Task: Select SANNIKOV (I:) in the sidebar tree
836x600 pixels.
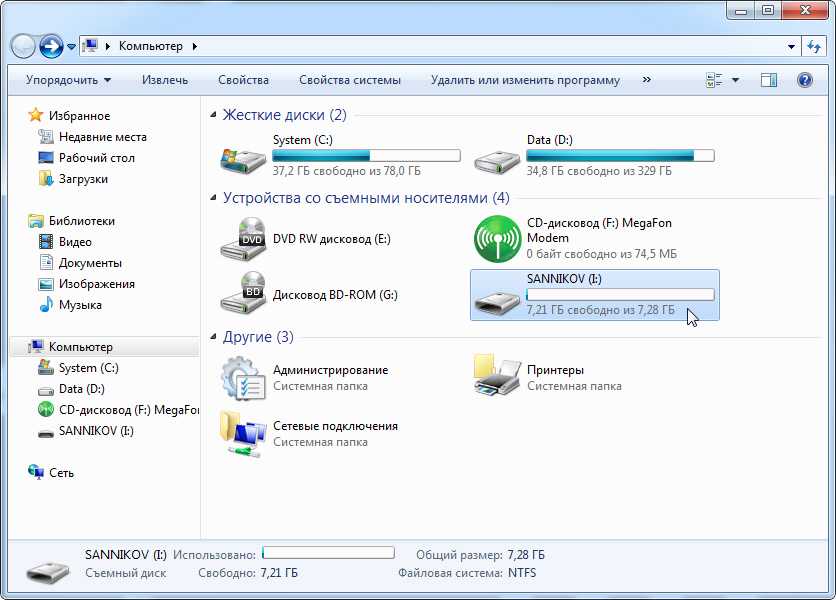Action: (x=96, y=431)
